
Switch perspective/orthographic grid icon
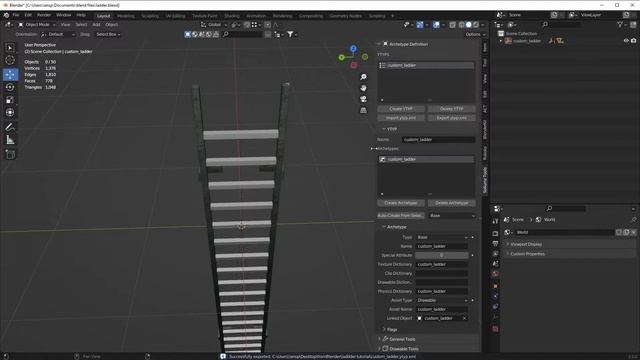[x=363, y=110]
